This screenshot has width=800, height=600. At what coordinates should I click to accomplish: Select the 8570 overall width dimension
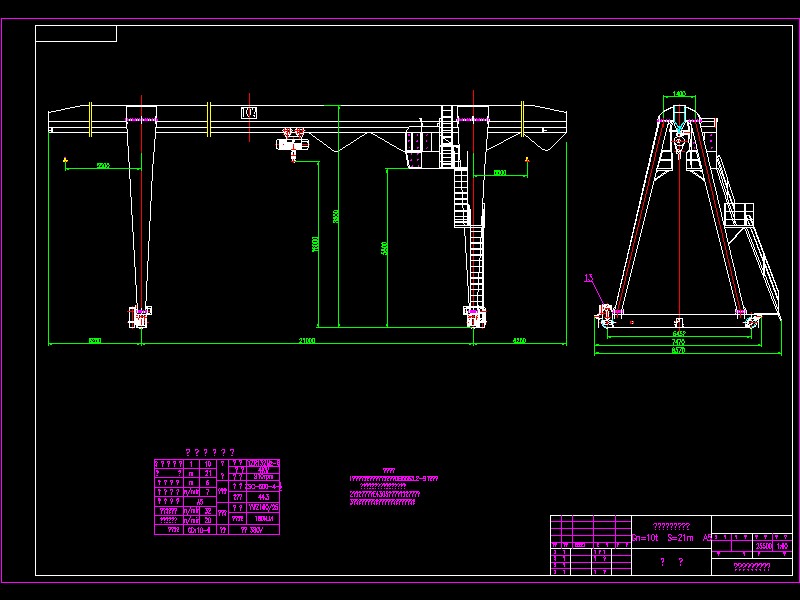(679, 351)
